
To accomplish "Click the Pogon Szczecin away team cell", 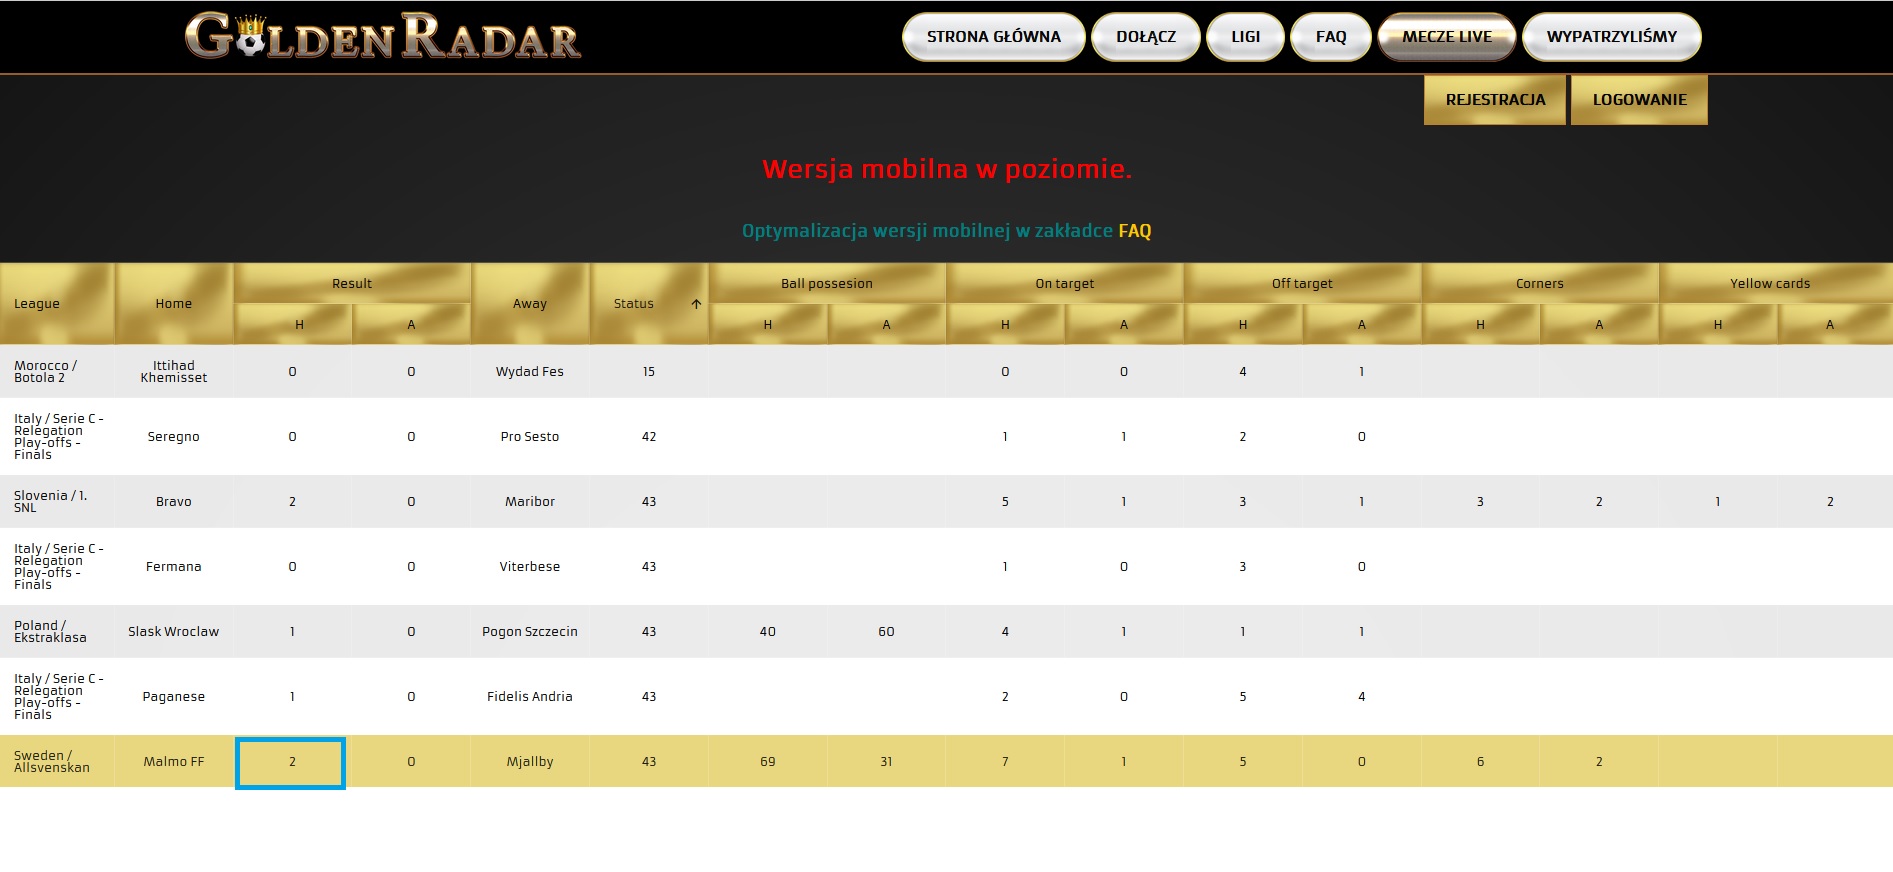I will tap(530, 632).
